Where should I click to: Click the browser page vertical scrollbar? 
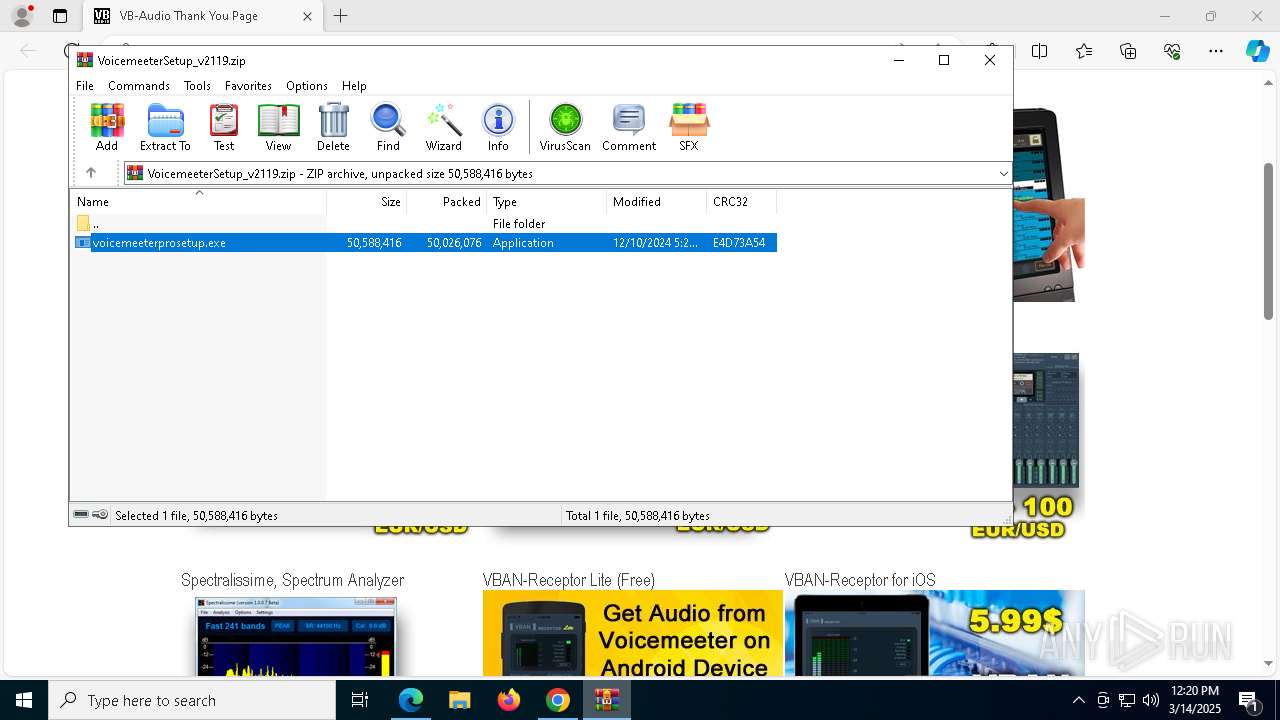(x=1269, y=240)
